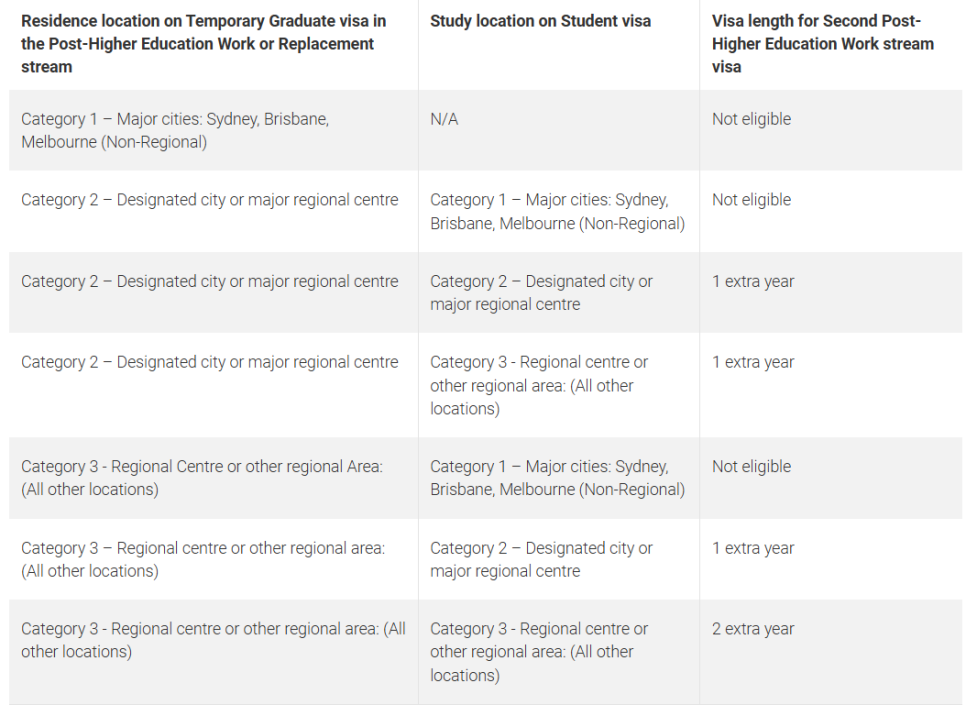The height and width of the screenshot is (705, 966).
Task: Click the "Visa length for Second Post-Higher Education" header
Action: [822, 44]
